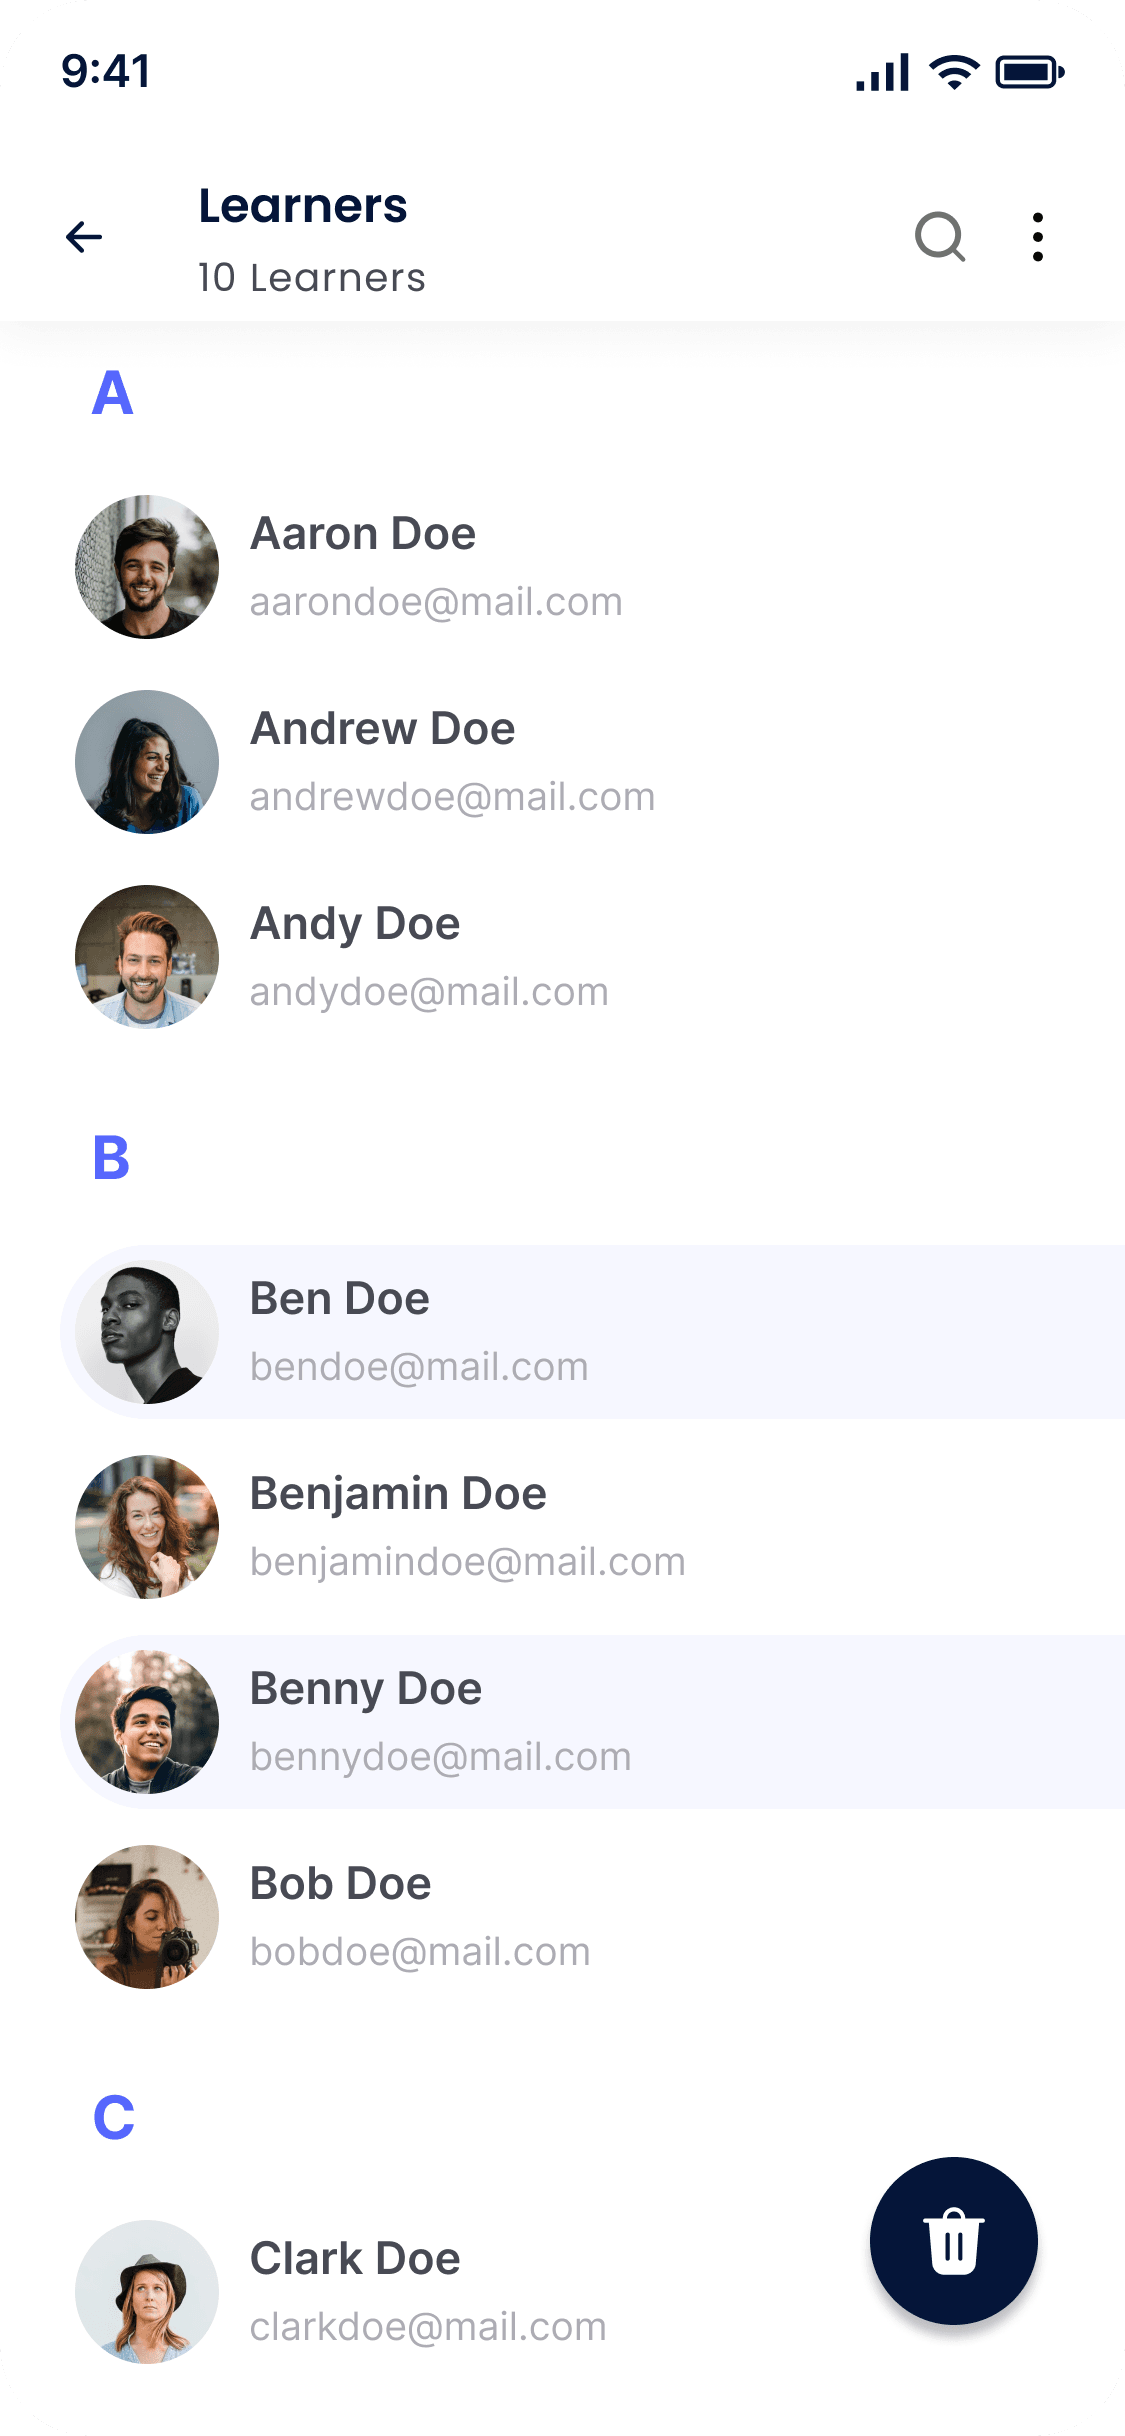Jump to section letter A
This screenshot has height=2436, width=1125.
click(112, 393)
